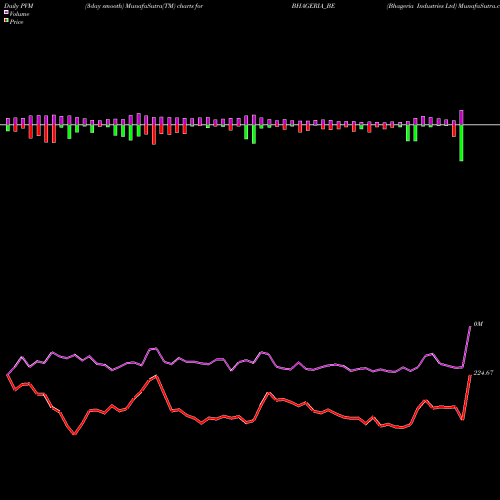Click the '0M' volume value label

(478, 324)
